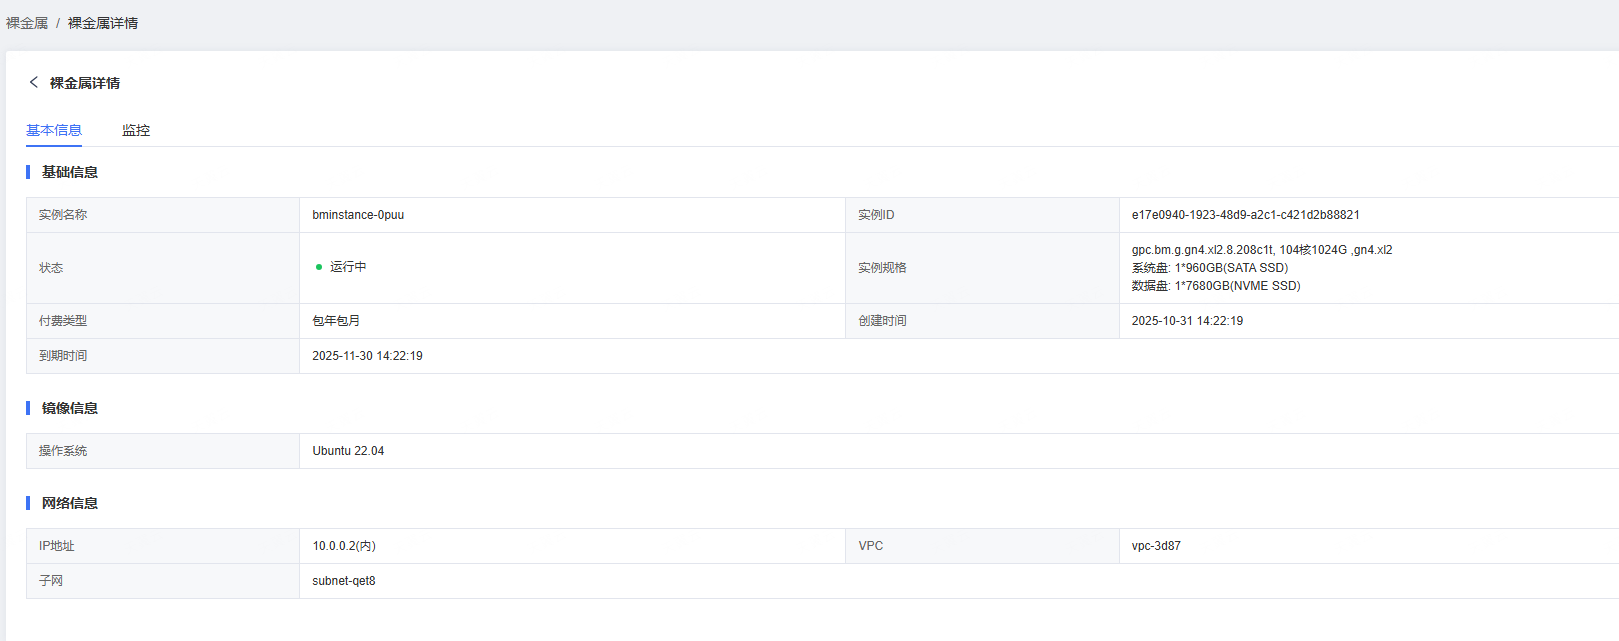Click the 裸金属详情 breadcrumb item
This screenshot has width=1619, height=641.
tap(103, 23)
